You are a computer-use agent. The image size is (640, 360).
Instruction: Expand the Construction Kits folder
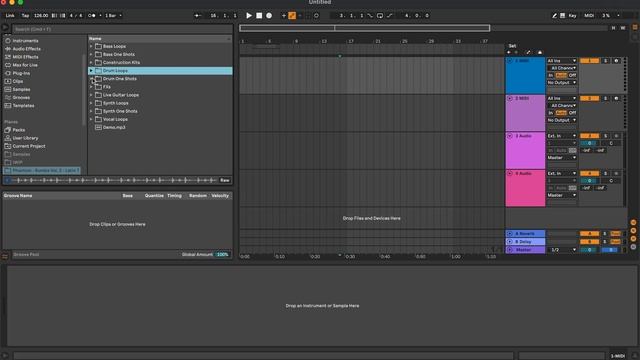(x=91, y=62)
